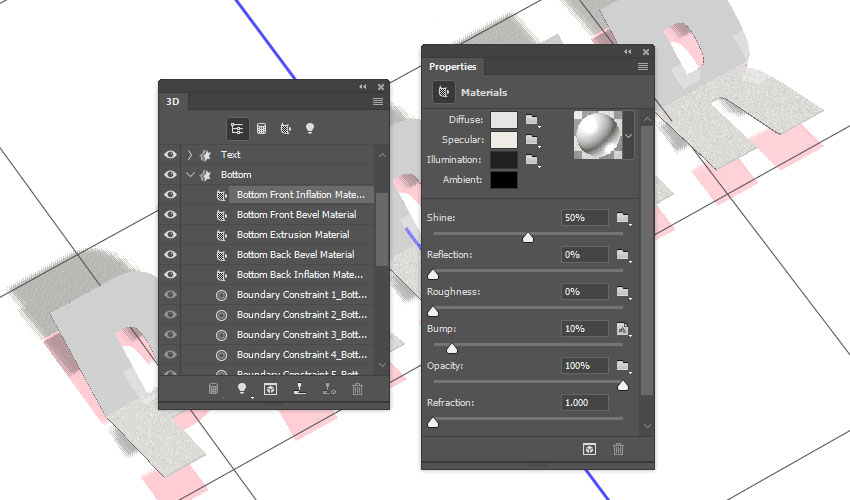
Task: Click Cancel Print icon in 3D panel
Action: coord(329,389)
